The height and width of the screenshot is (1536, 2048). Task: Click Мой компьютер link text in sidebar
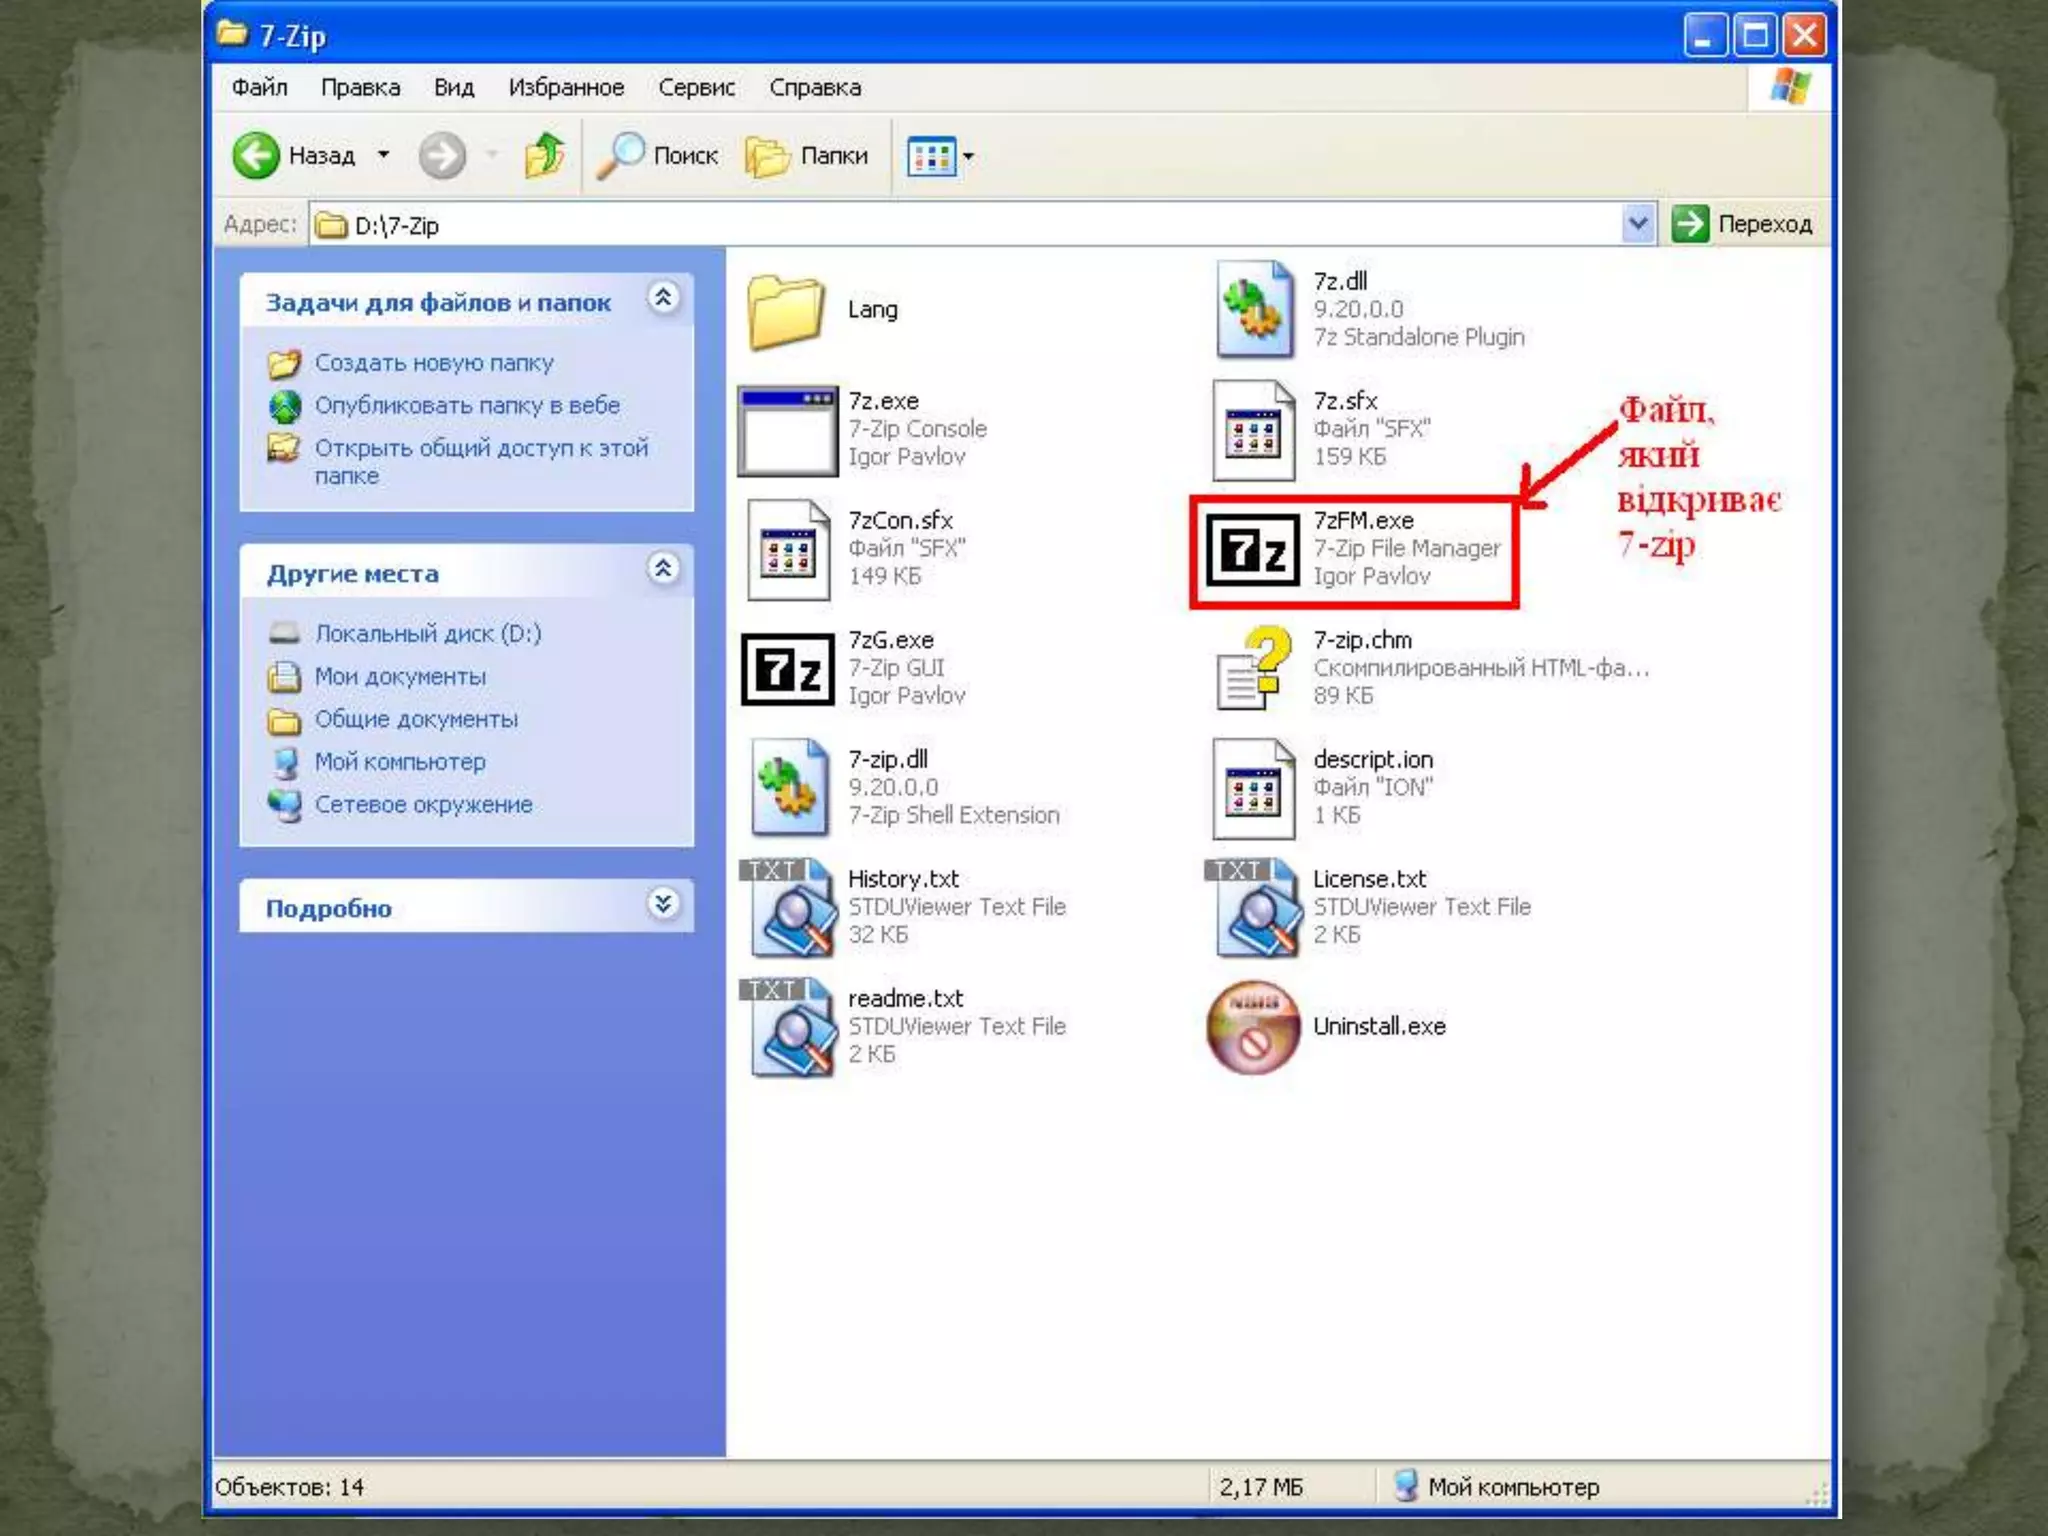point(400,762)
